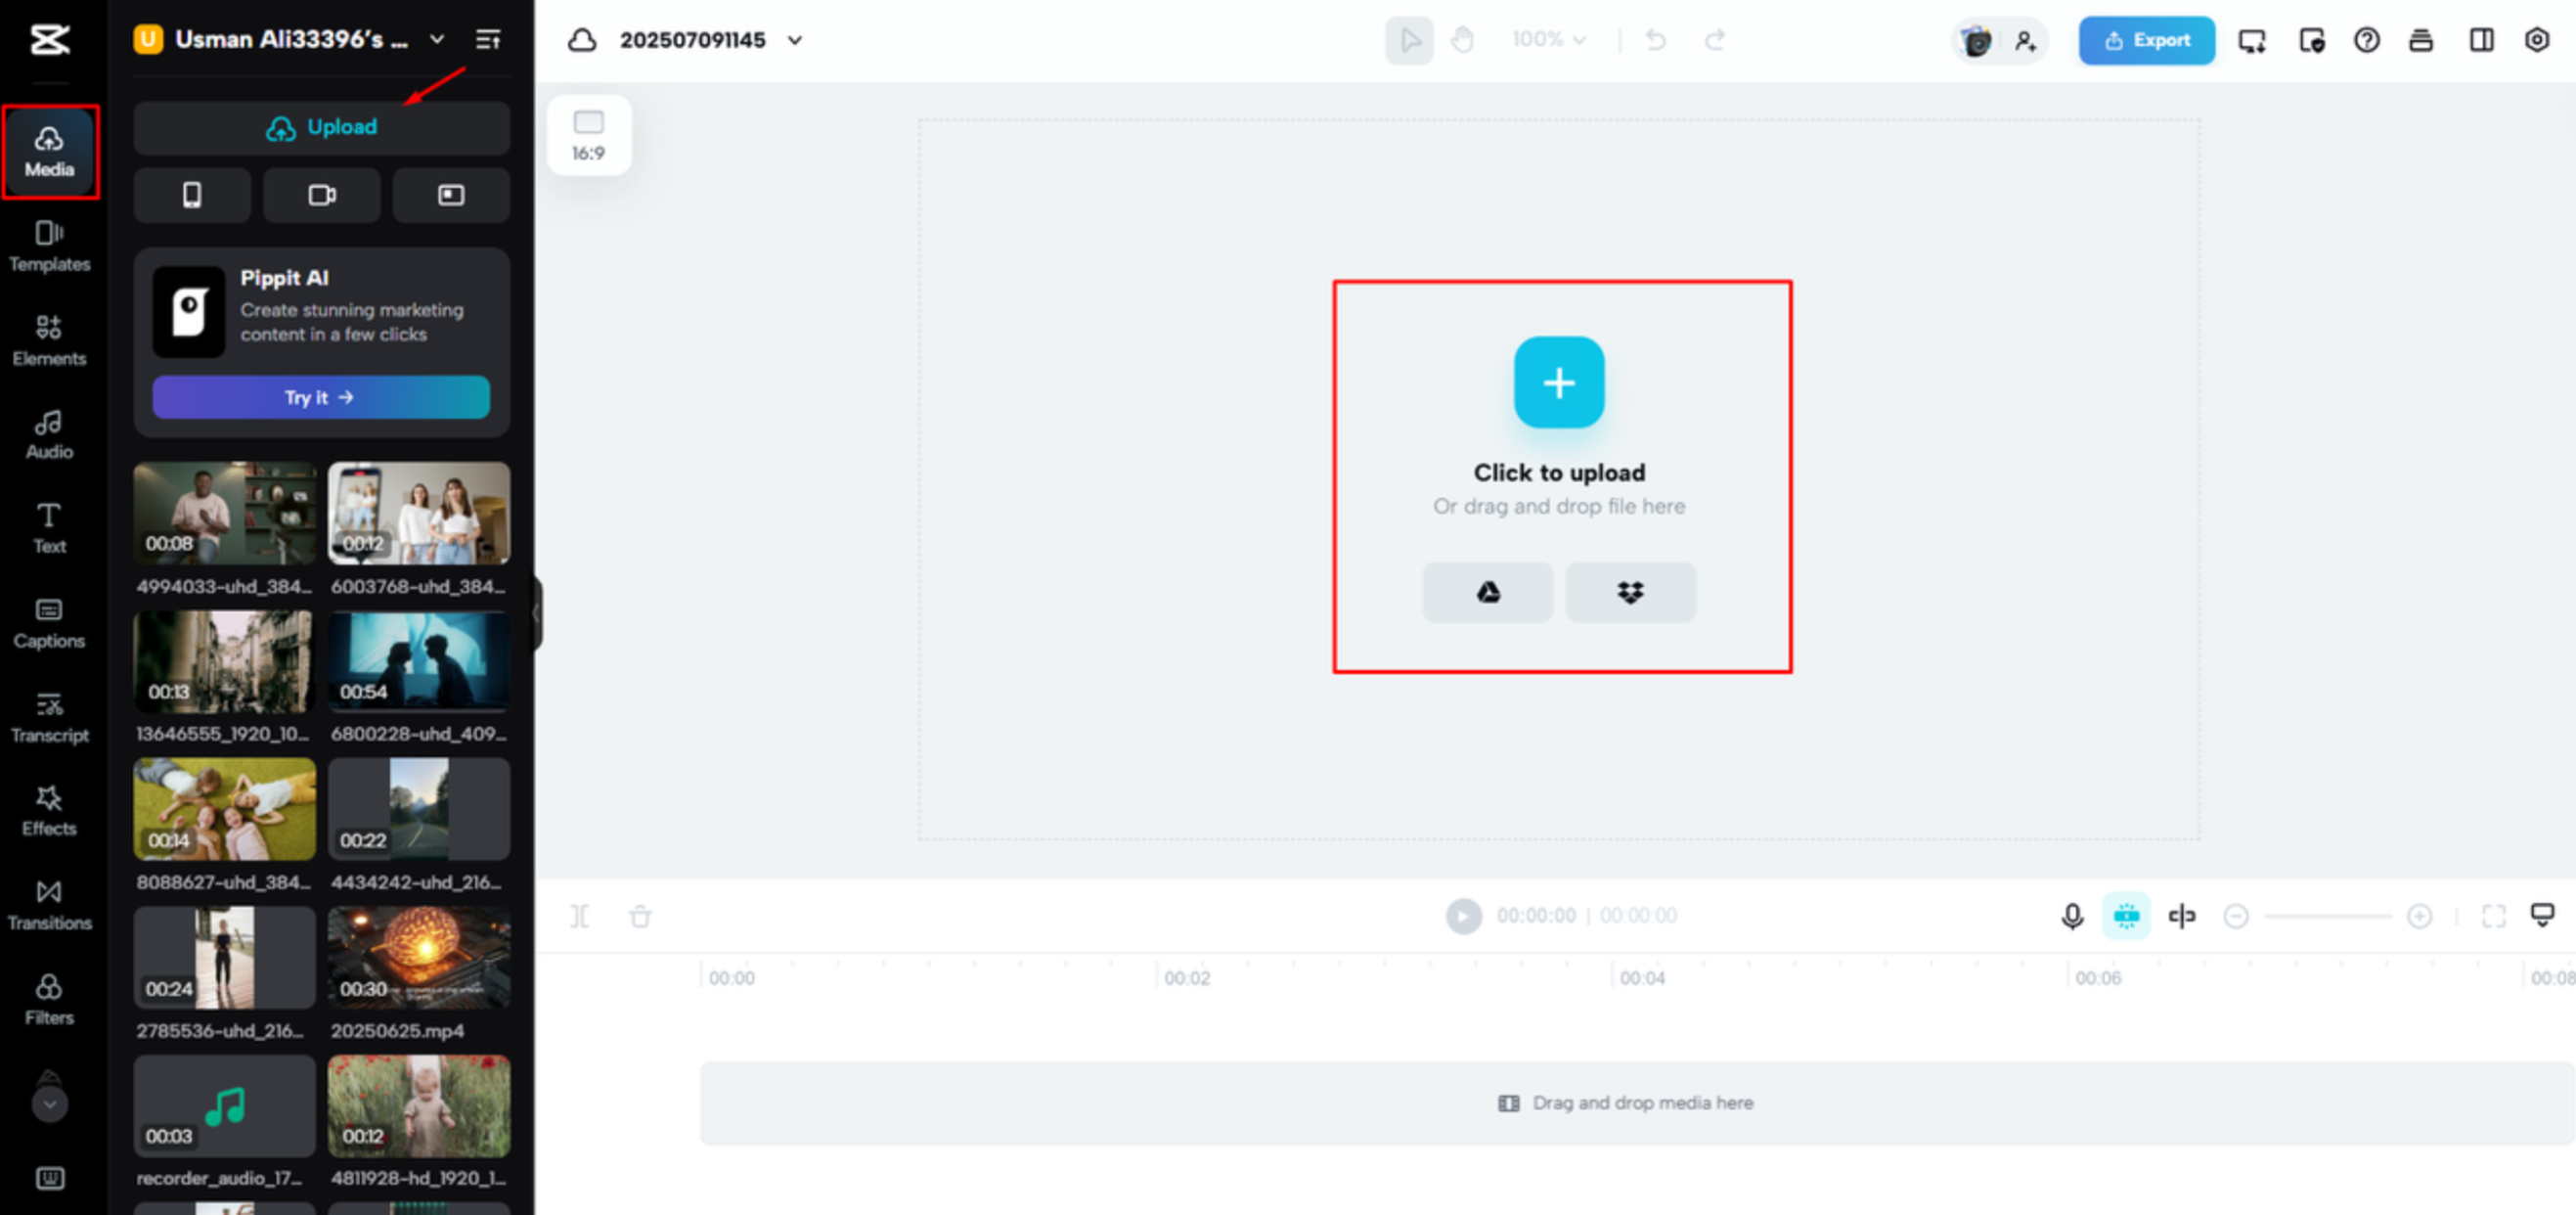
Task: Switch to the Captions tab
Action: pyautogui.click(x=49, y=622)
